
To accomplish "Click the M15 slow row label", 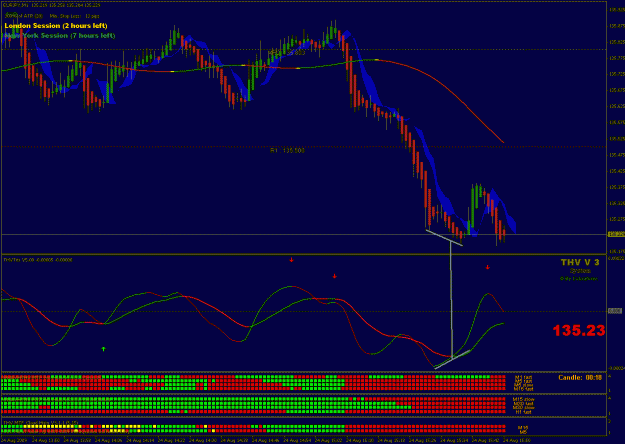I will (523, 399).
